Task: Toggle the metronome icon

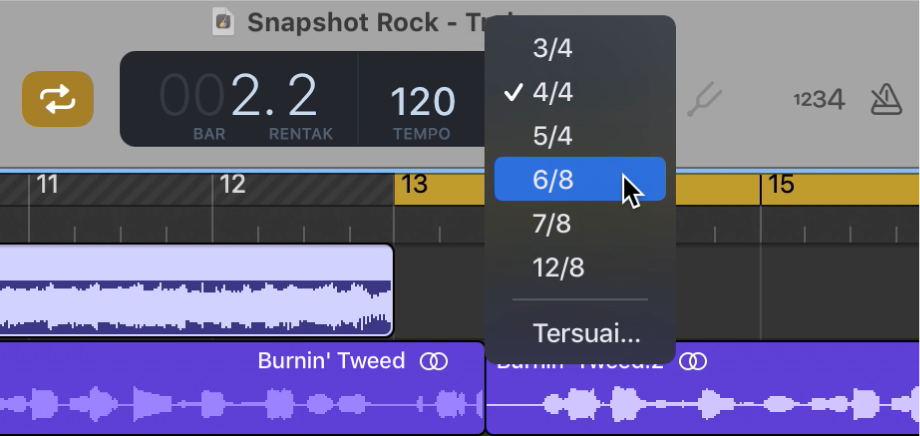Action: (886, 99)
